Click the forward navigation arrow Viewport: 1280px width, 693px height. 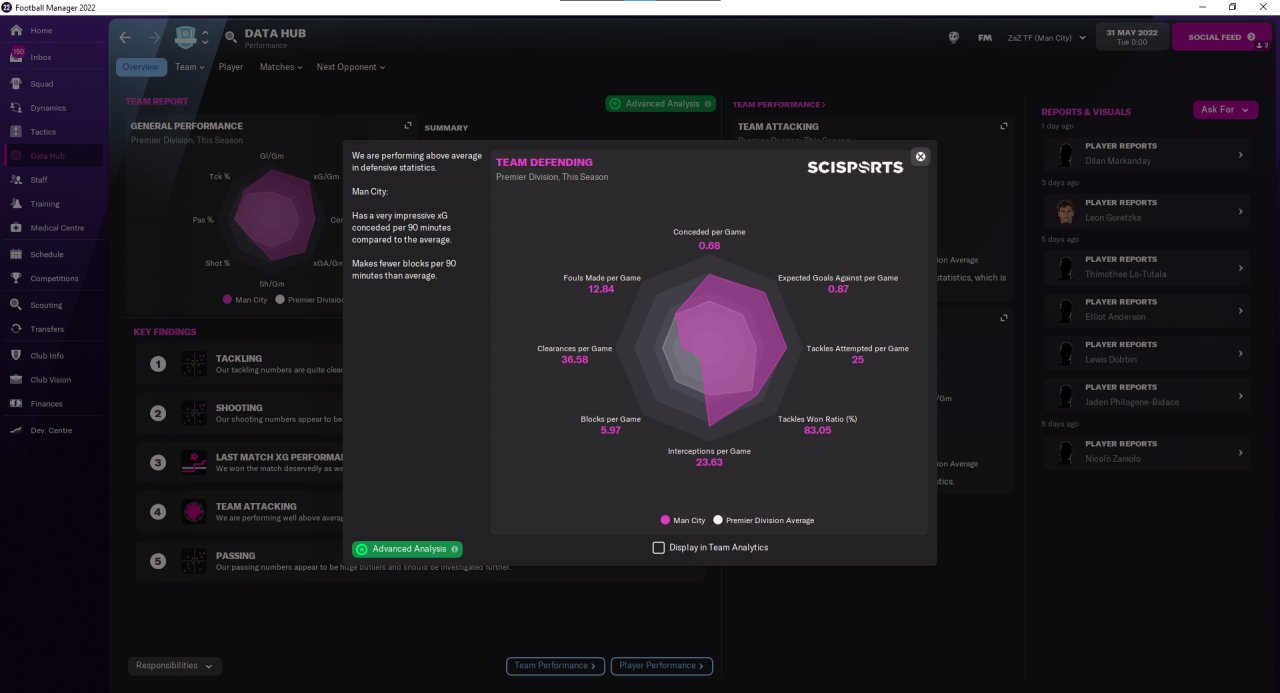(154, 38)
